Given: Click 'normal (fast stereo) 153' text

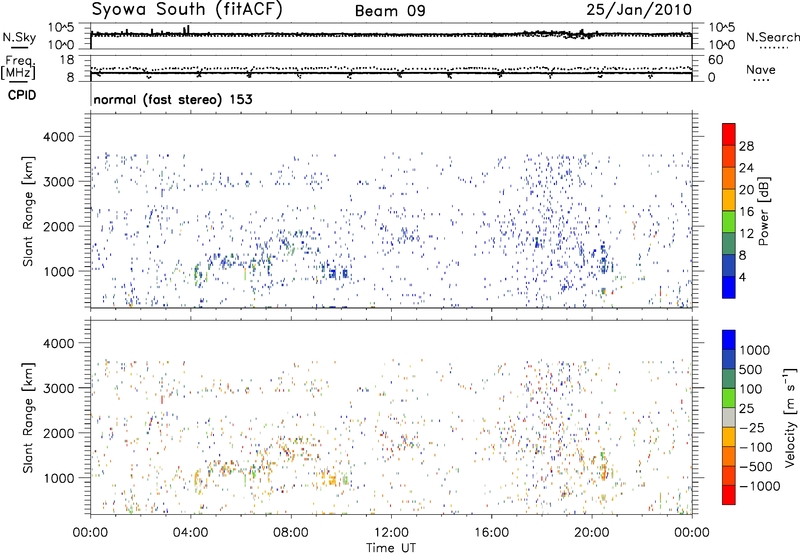Looking at the screenshot, I should [173, 100].
